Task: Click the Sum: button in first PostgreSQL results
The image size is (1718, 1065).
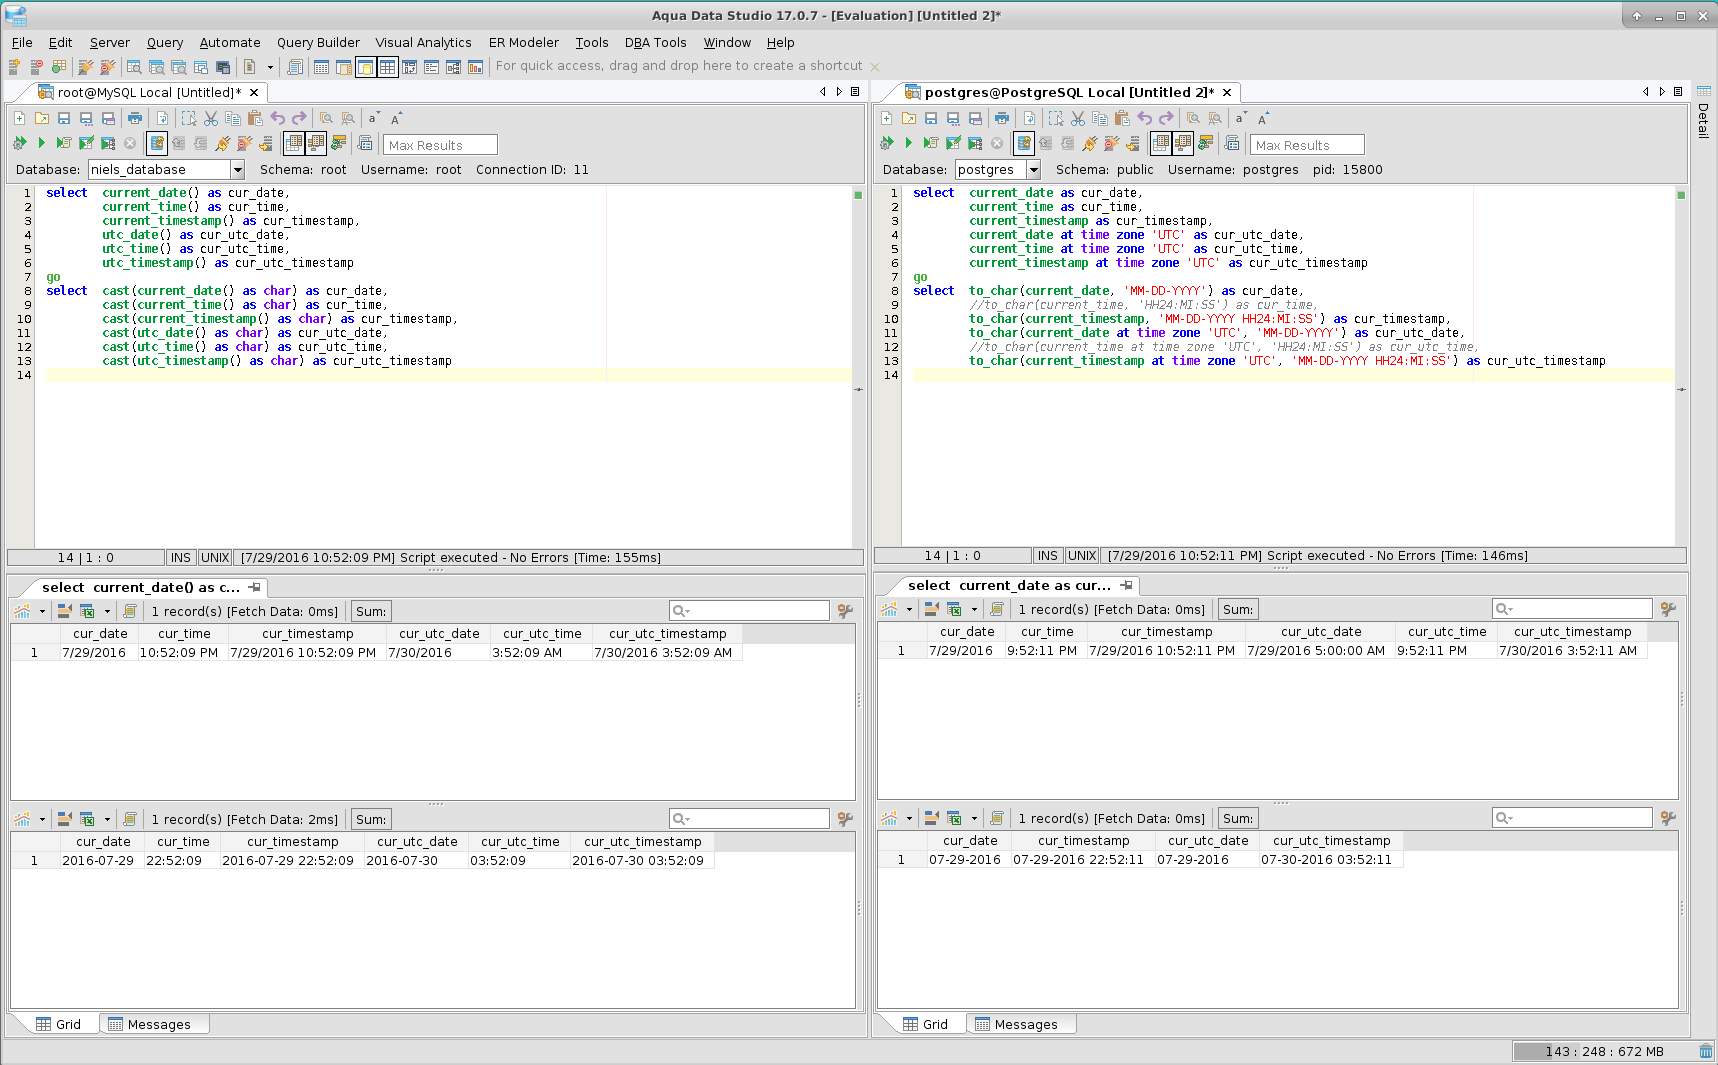Action: pyautogui.click(x=1237, y=610)
